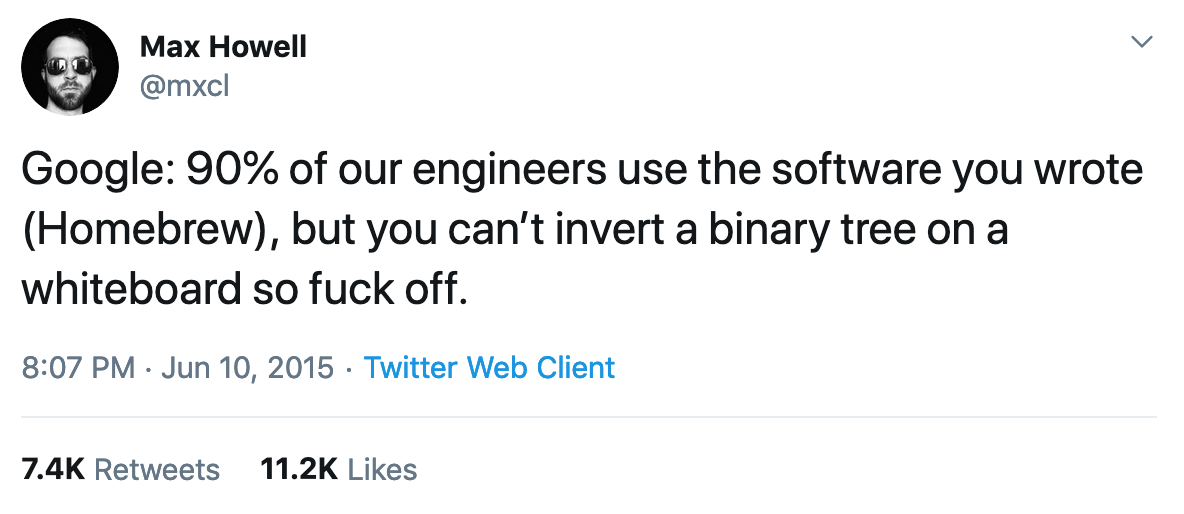The height and width of the screenshot is (514, 1184).
Task: Click the 8:07 PM time text
Action: [x=77, y=368]
